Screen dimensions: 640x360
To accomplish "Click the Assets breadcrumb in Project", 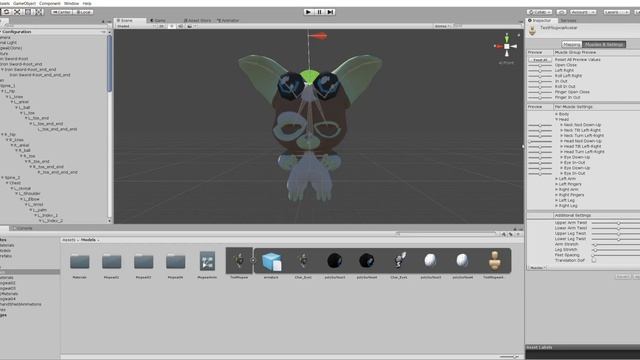I will click(69, 240).
